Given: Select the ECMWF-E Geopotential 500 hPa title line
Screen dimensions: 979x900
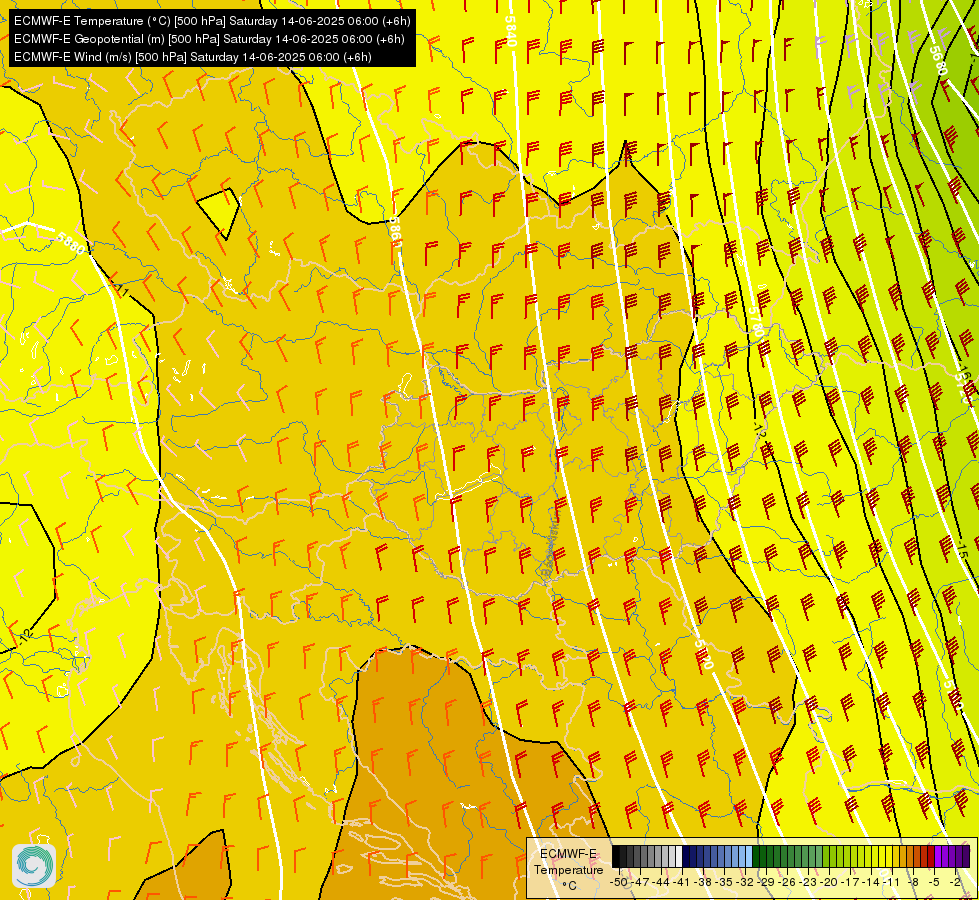Looking at the screenshot, I should tap(209, 39).
